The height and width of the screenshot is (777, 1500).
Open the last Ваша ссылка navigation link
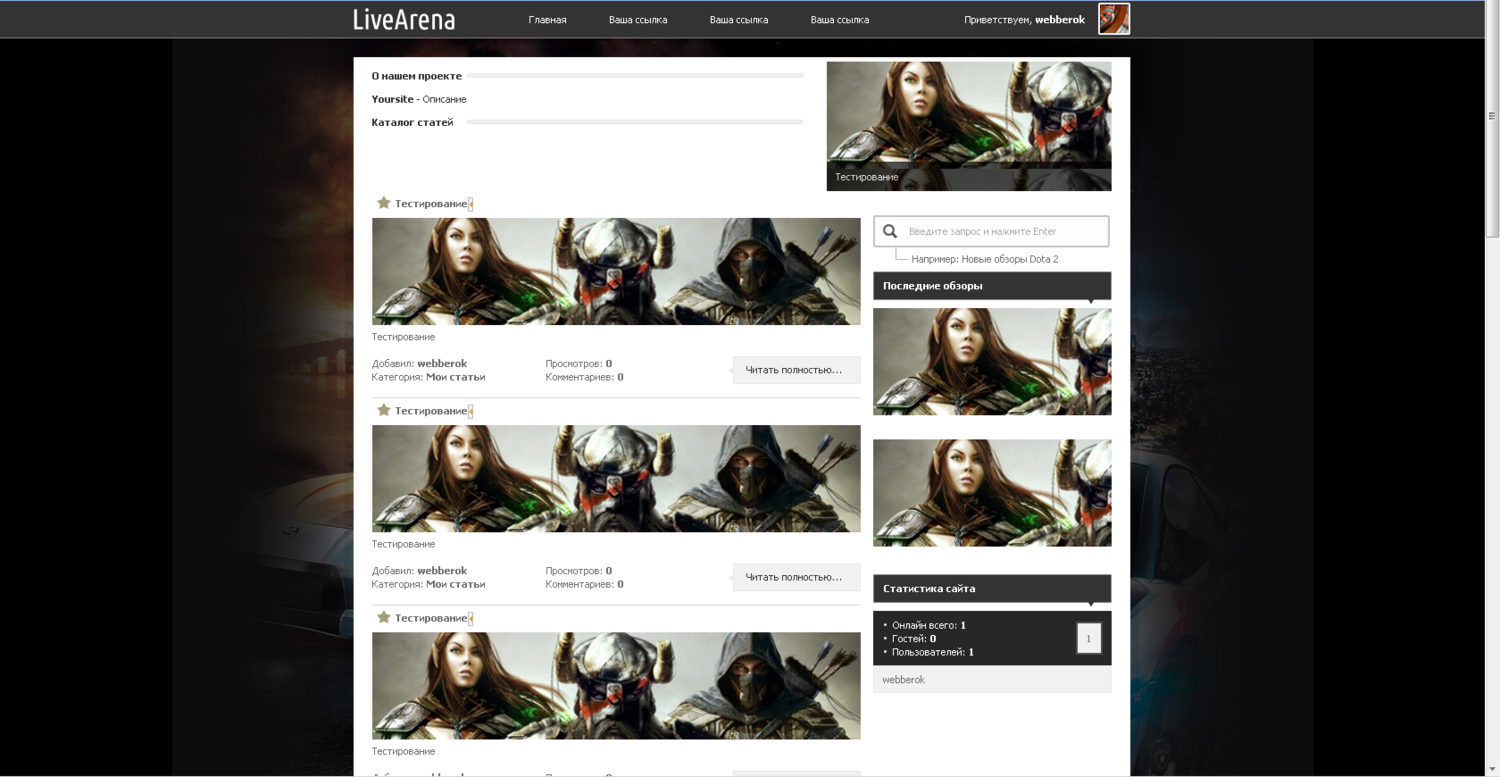pos(839,20)
